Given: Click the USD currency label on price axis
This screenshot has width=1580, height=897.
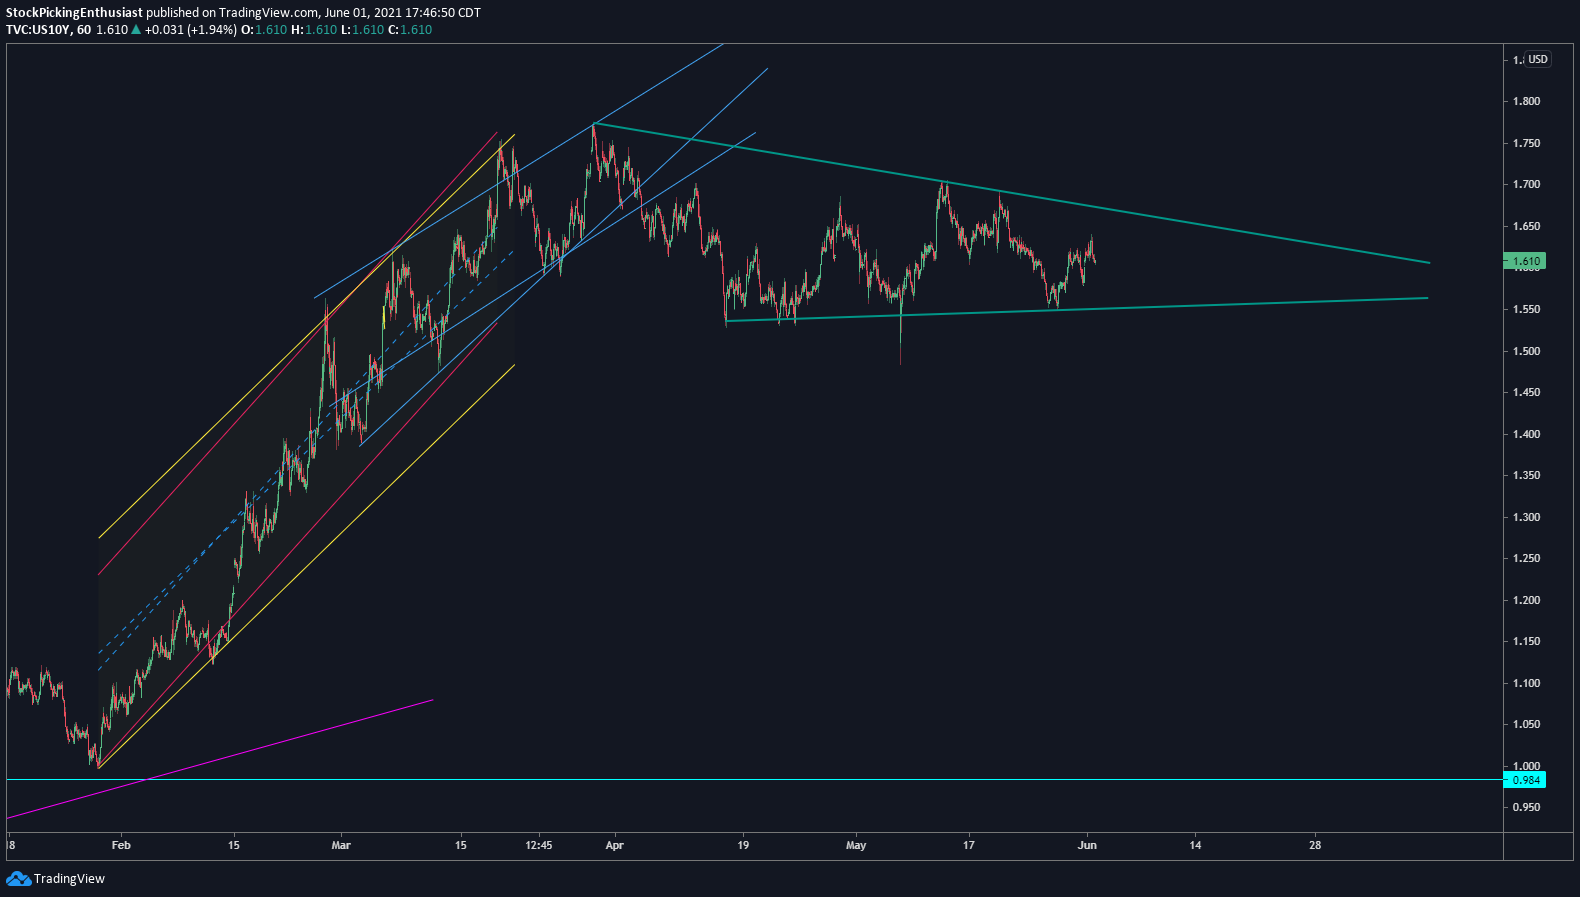Looking at the screenshot, I should pyautogui.click(x=1537, y=59).
